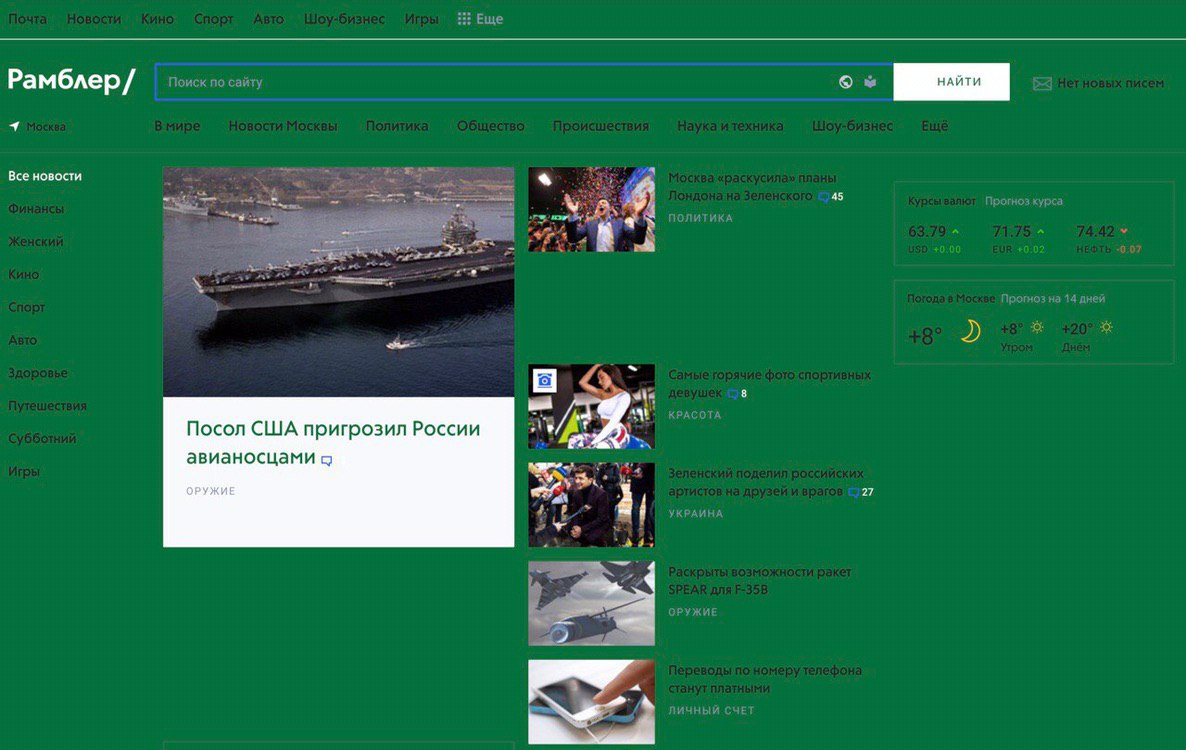Open Зеленский поделил российских артистов article
1186x750 pixels.
(765, 482)
